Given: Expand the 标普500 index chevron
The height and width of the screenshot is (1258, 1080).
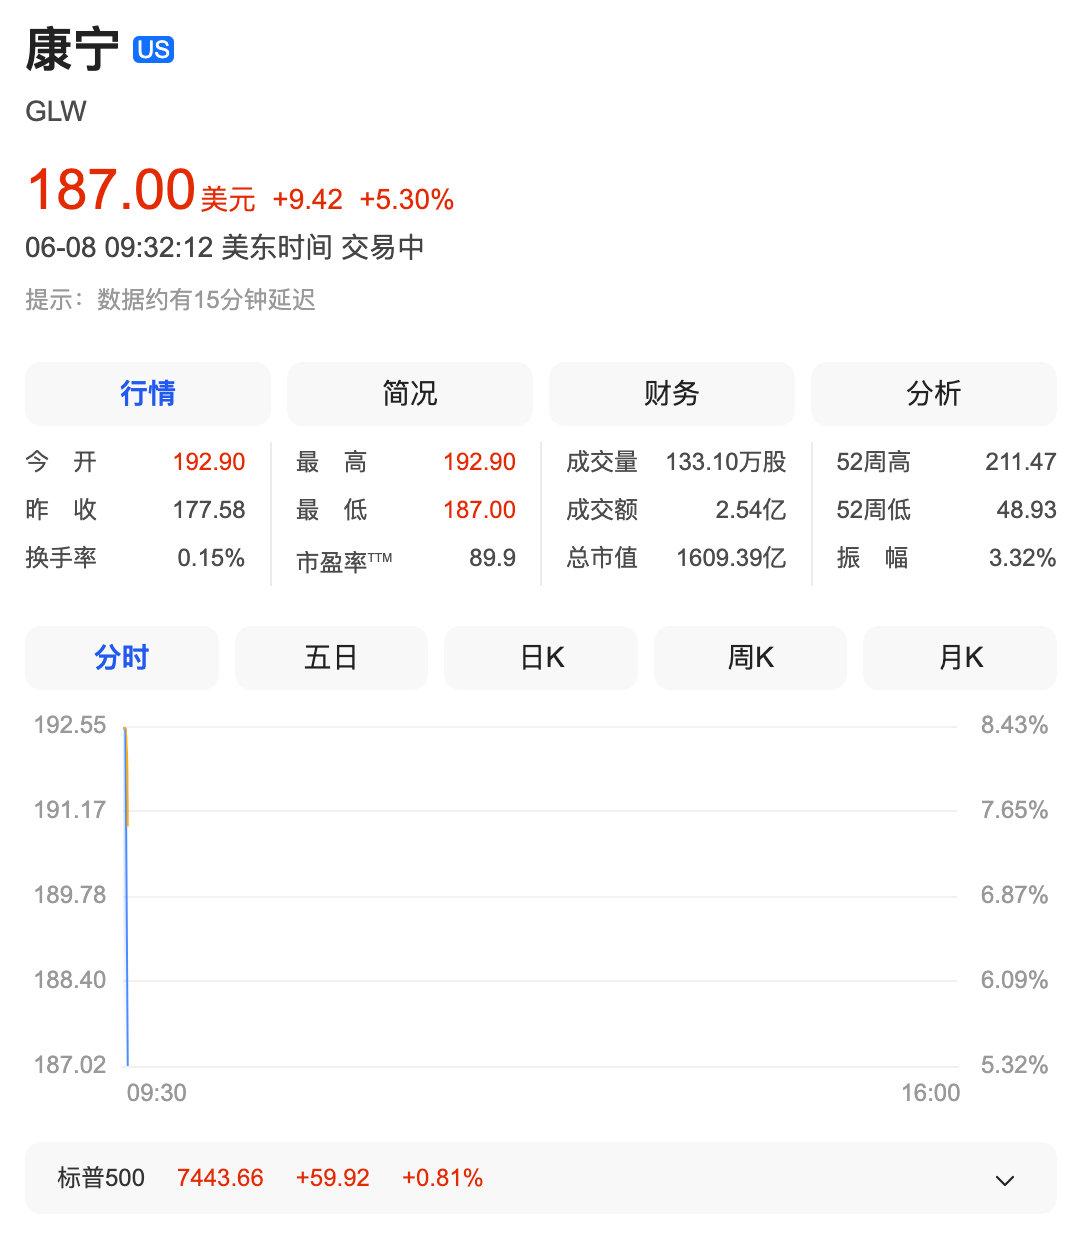Looking at the screenshot, I should pos(1005,1180).
